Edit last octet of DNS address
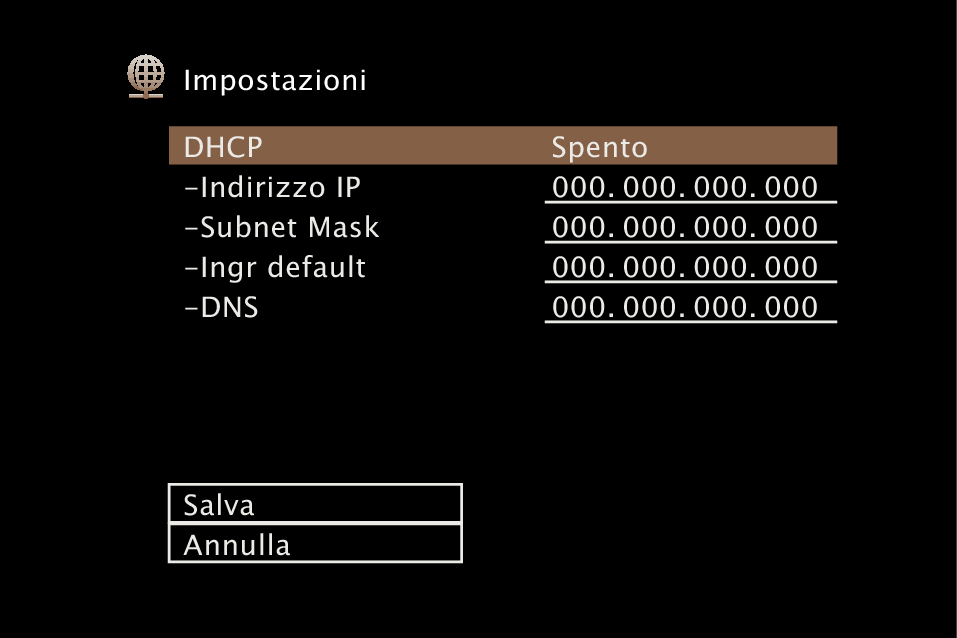The width and height of the screenshot is (957, 638). tap(792, 306)
